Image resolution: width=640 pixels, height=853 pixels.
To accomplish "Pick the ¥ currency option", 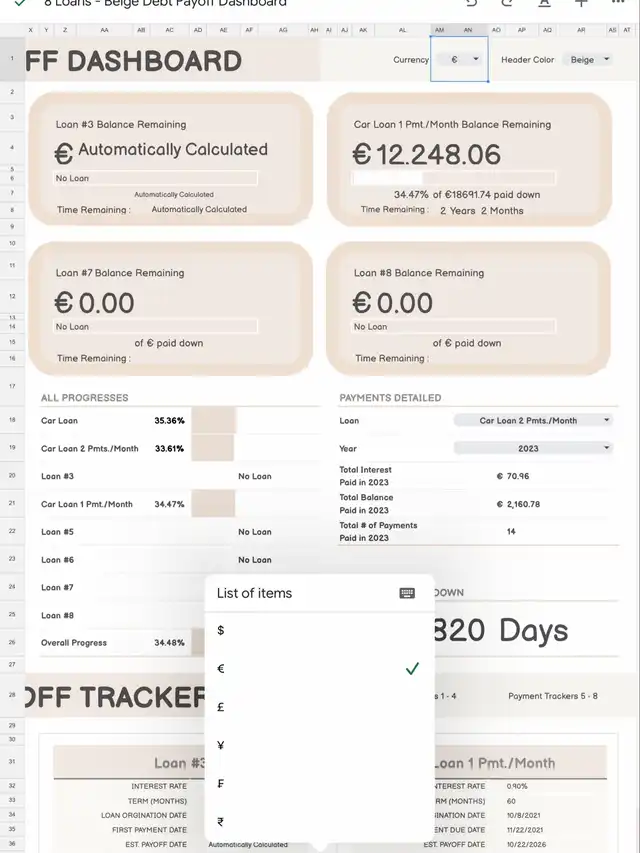I will click(221, 745).
